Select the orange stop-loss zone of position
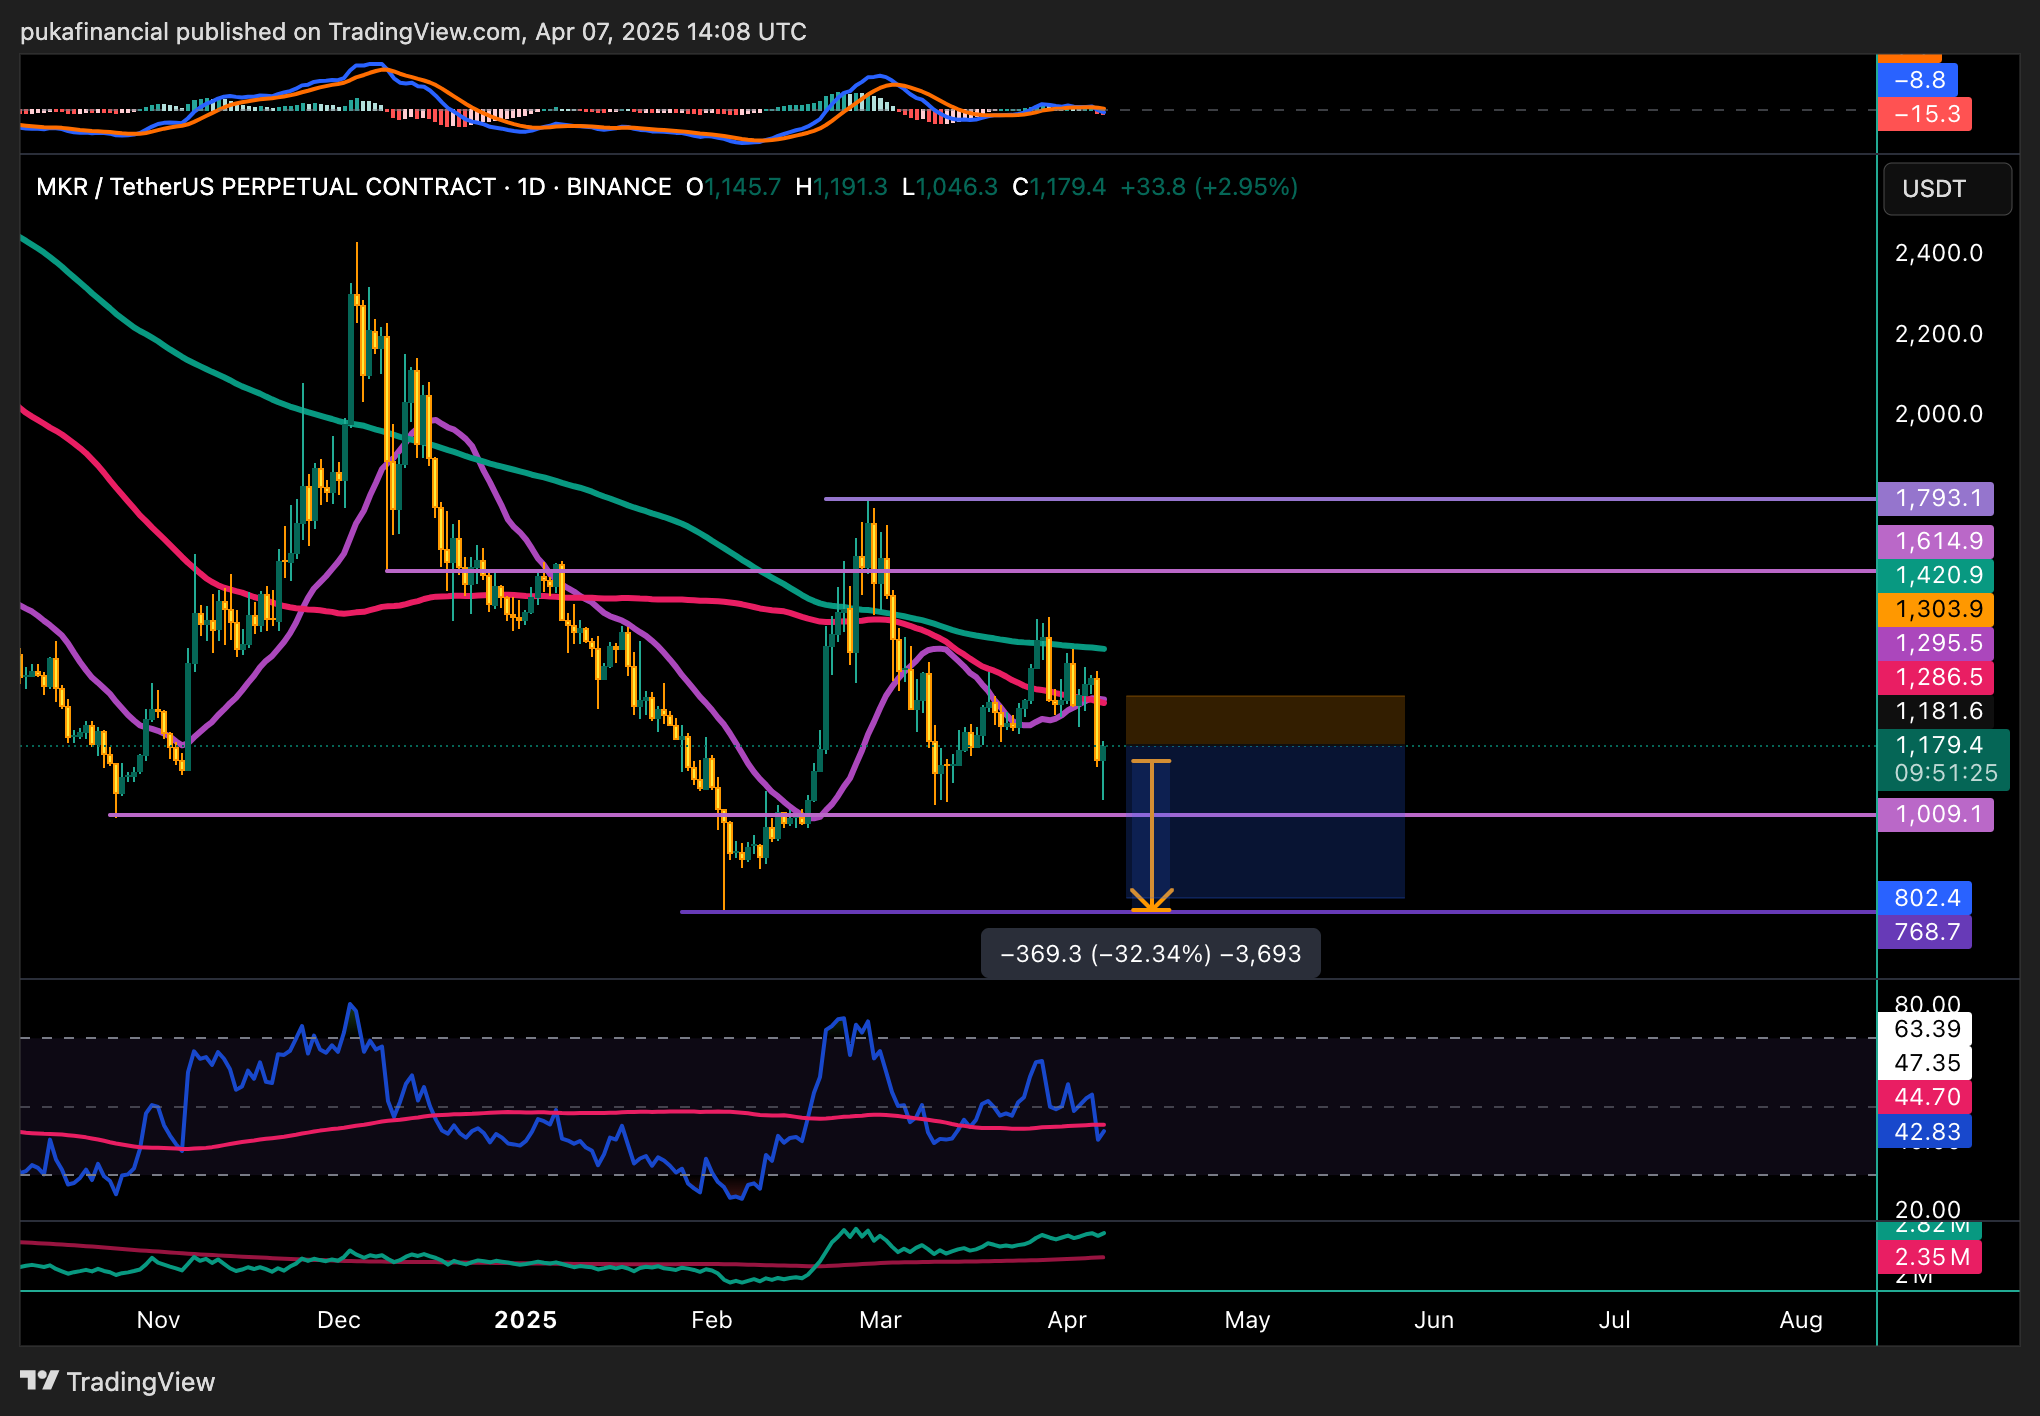 tap(1264, 720)
